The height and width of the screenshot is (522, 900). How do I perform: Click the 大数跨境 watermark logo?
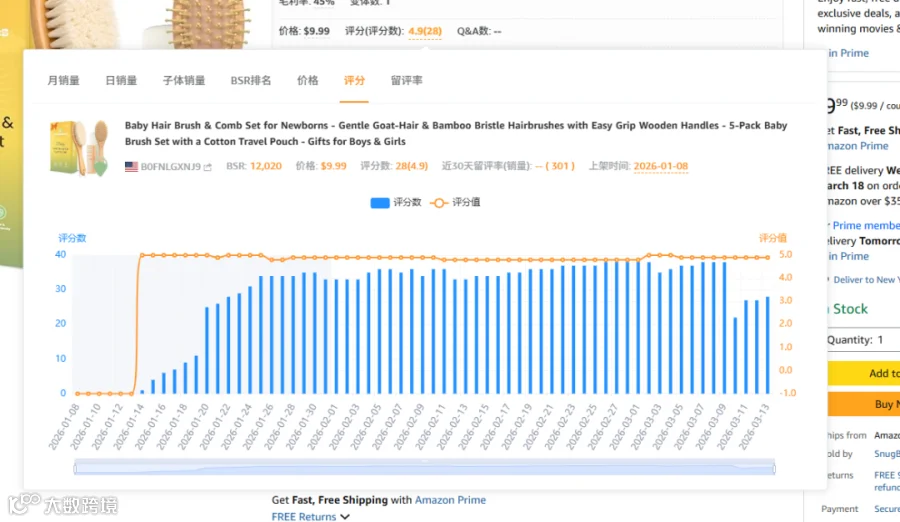(x=63, y=505)
